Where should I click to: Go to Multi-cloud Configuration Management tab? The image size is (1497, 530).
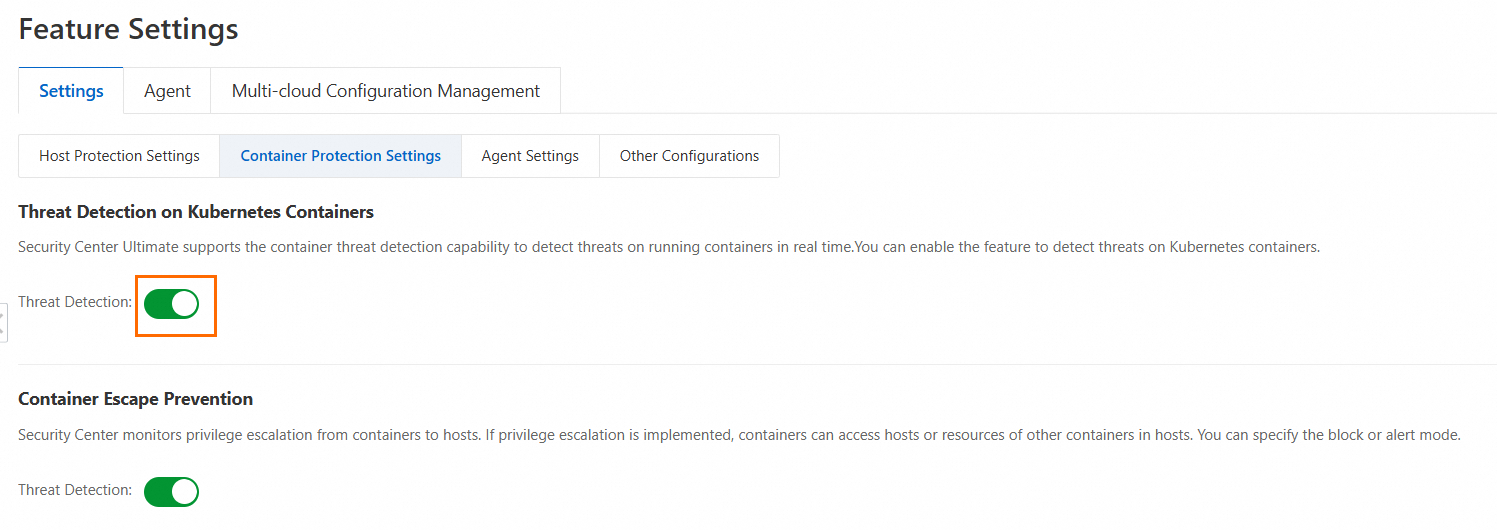[385, 91]
